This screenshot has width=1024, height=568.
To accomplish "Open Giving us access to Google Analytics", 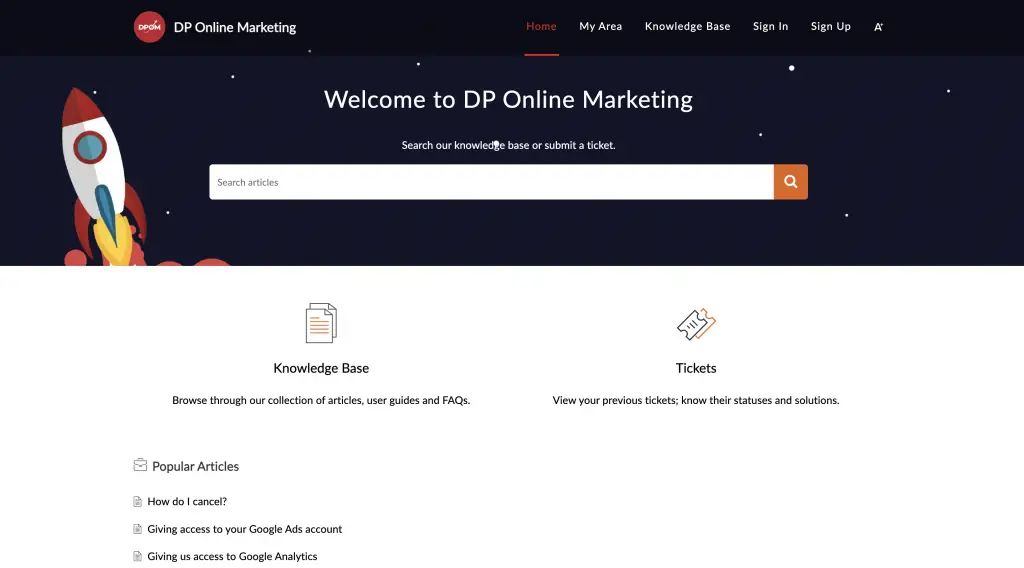I will pyautogui.click(x=232, y=556).
